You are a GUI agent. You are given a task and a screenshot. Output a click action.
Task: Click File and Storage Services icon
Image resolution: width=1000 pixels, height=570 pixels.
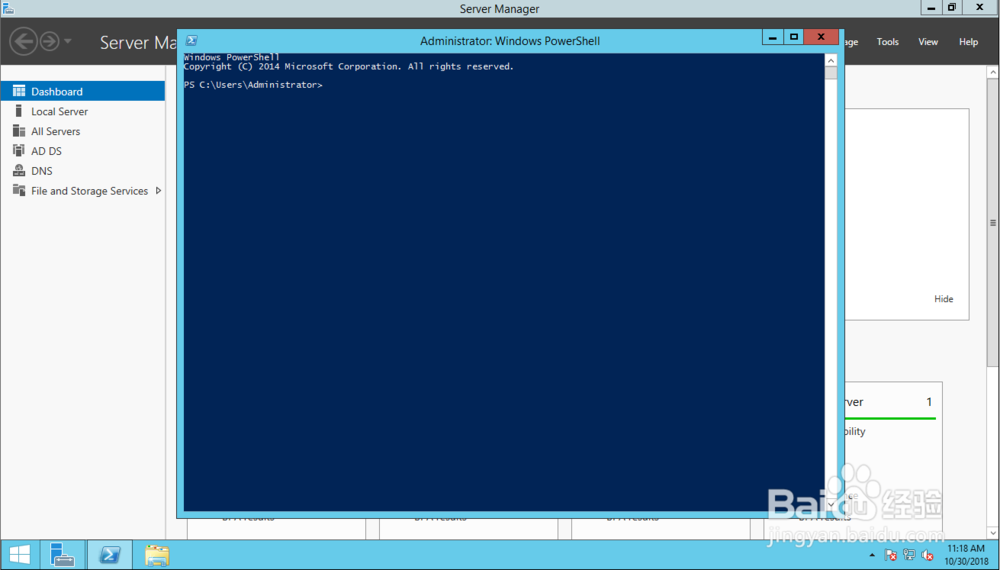[x=19, y=190]
